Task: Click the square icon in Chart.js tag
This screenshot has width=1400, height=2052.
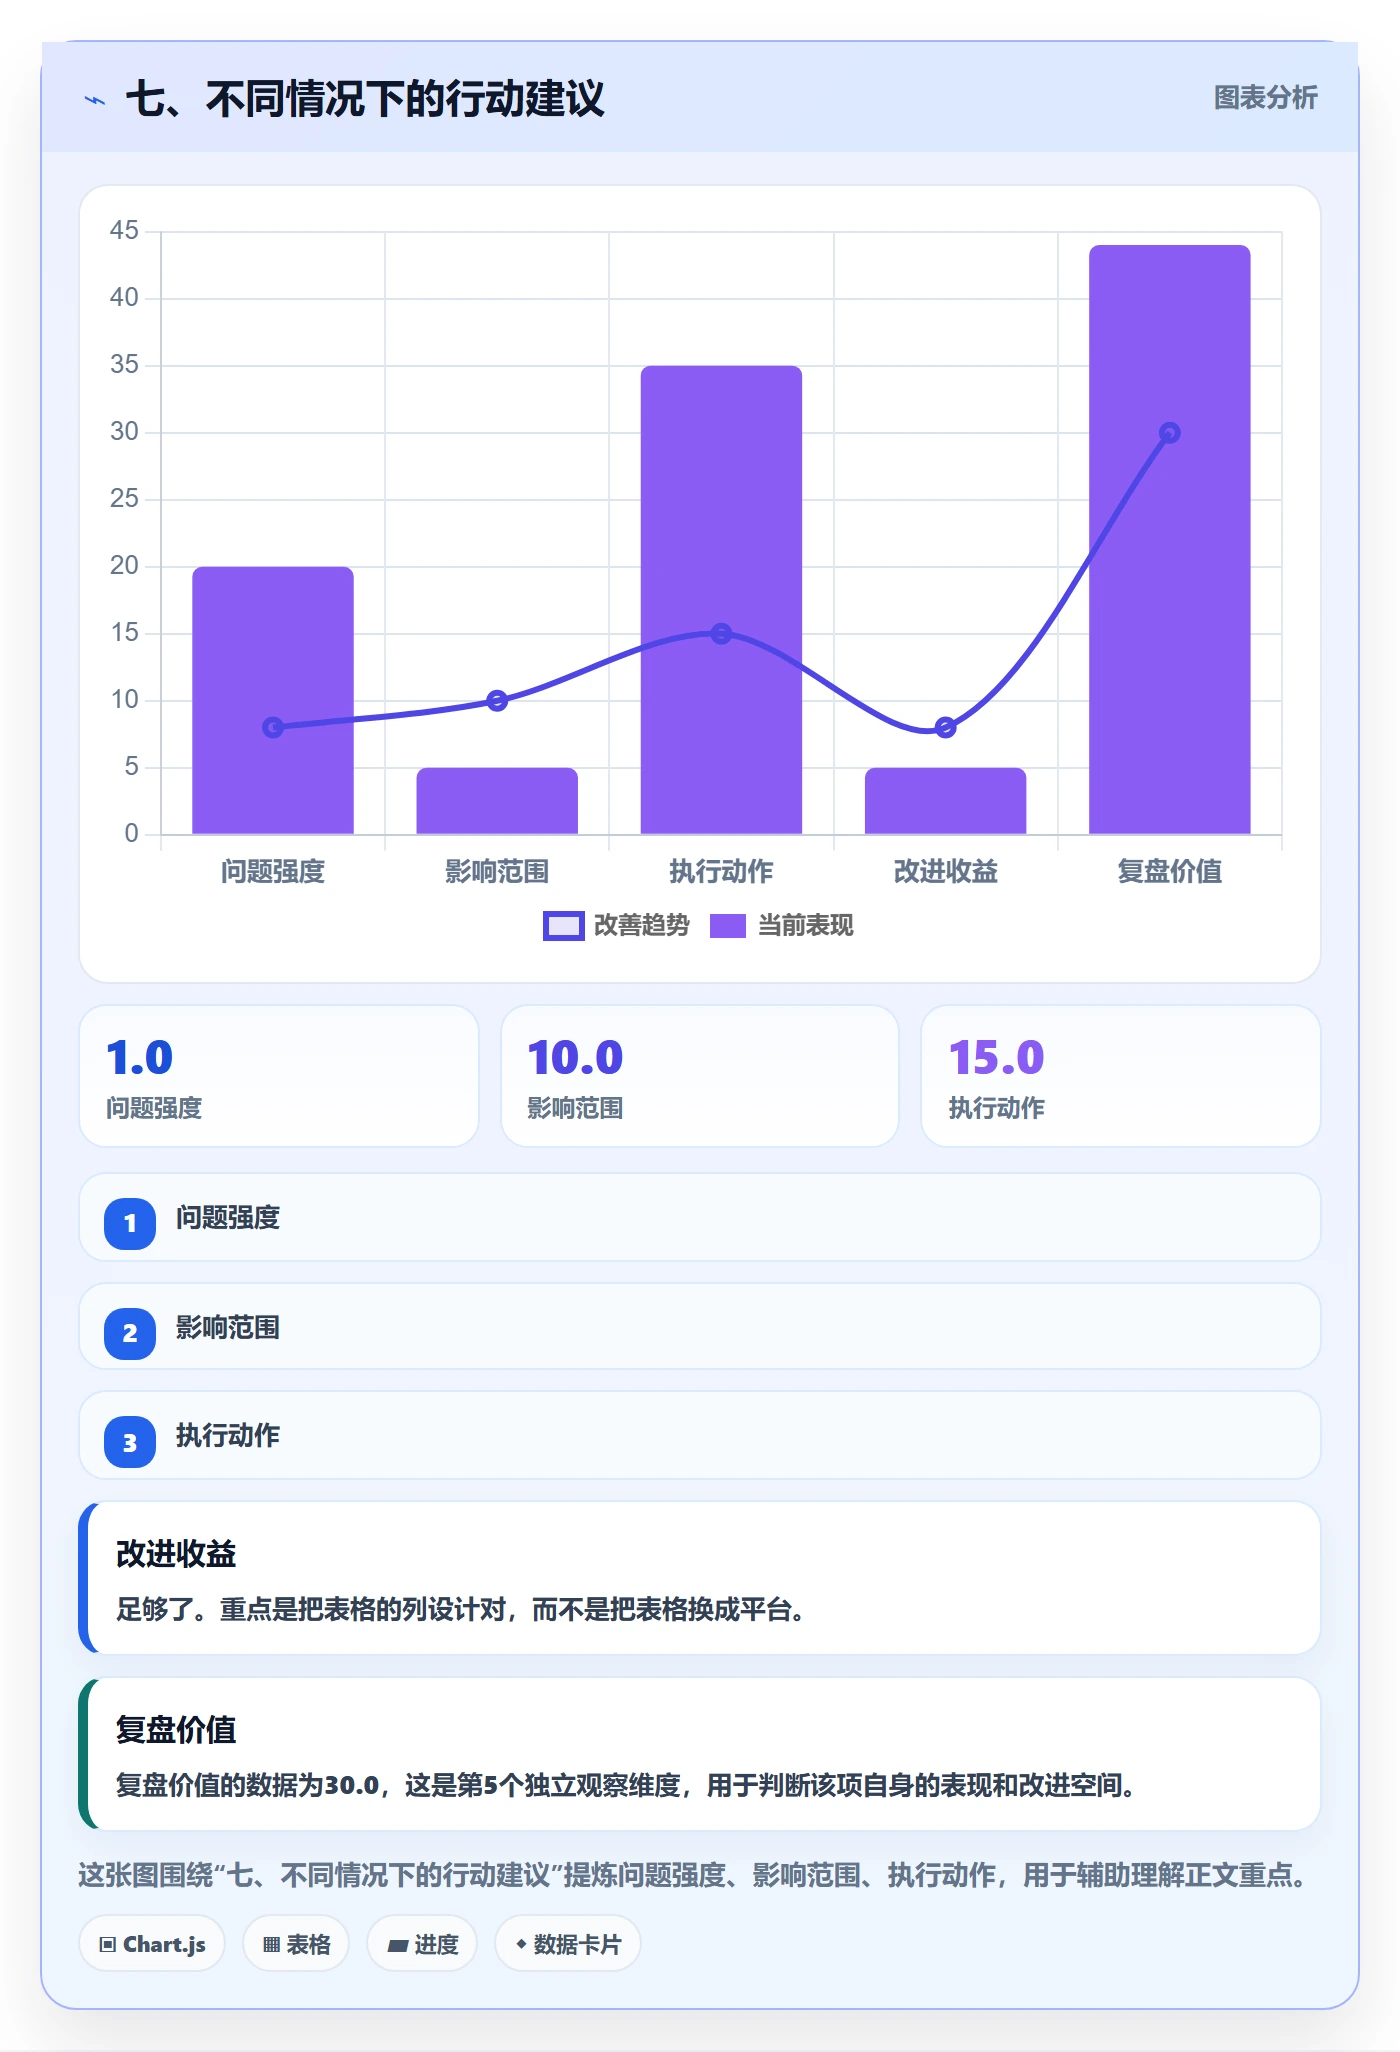Action: [x=108, y=1945]
